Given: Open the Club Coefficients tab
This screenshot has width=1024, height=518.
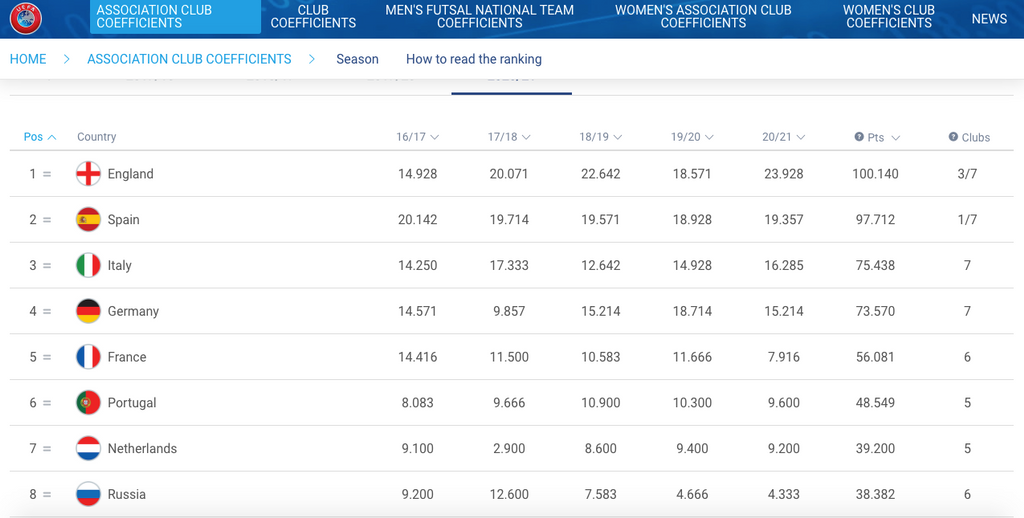Looking at the screenshot, I should coord(313,16).
